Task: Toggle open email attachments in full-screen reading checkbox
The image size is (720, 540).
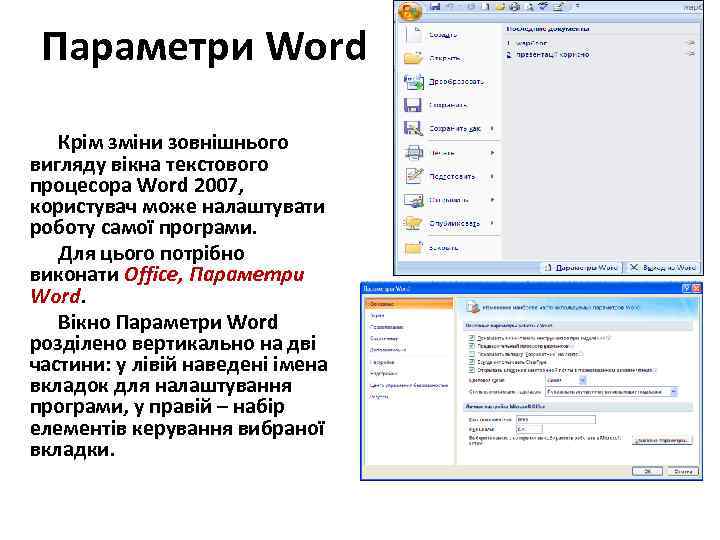Action: (472, 370)
